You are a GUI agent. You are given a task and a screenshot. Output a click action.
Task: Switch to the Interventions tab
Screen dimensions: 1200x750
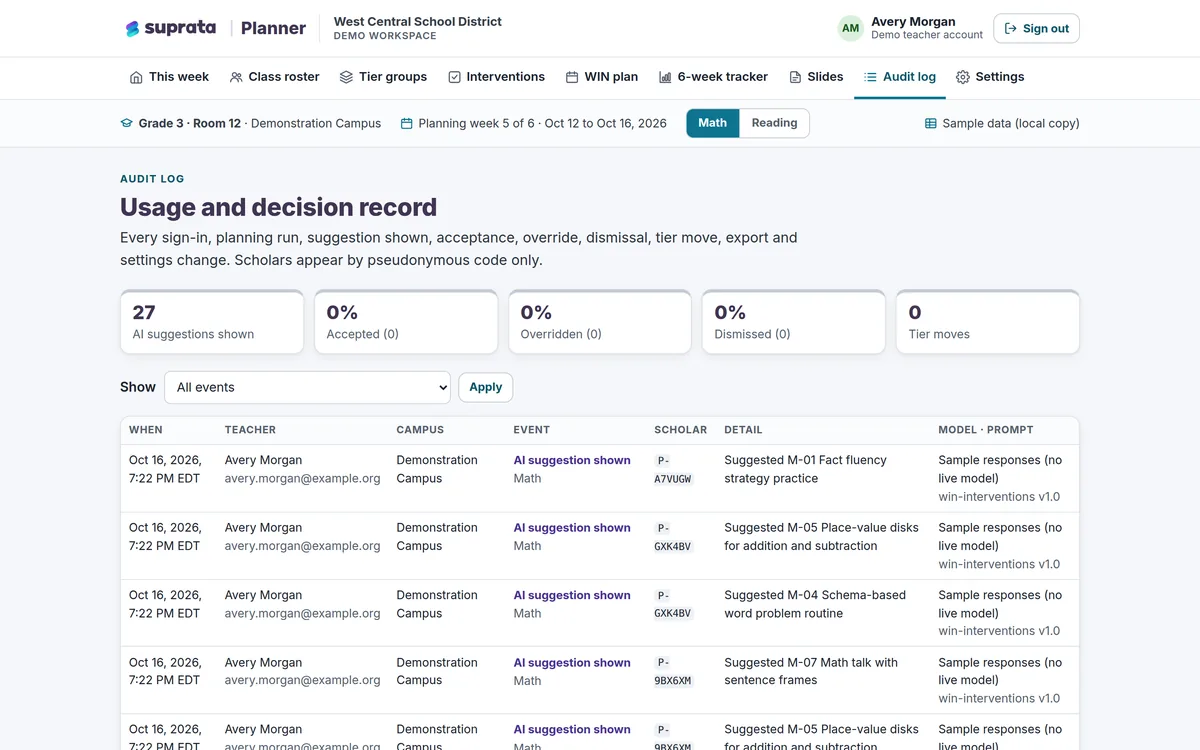(496, 77)
